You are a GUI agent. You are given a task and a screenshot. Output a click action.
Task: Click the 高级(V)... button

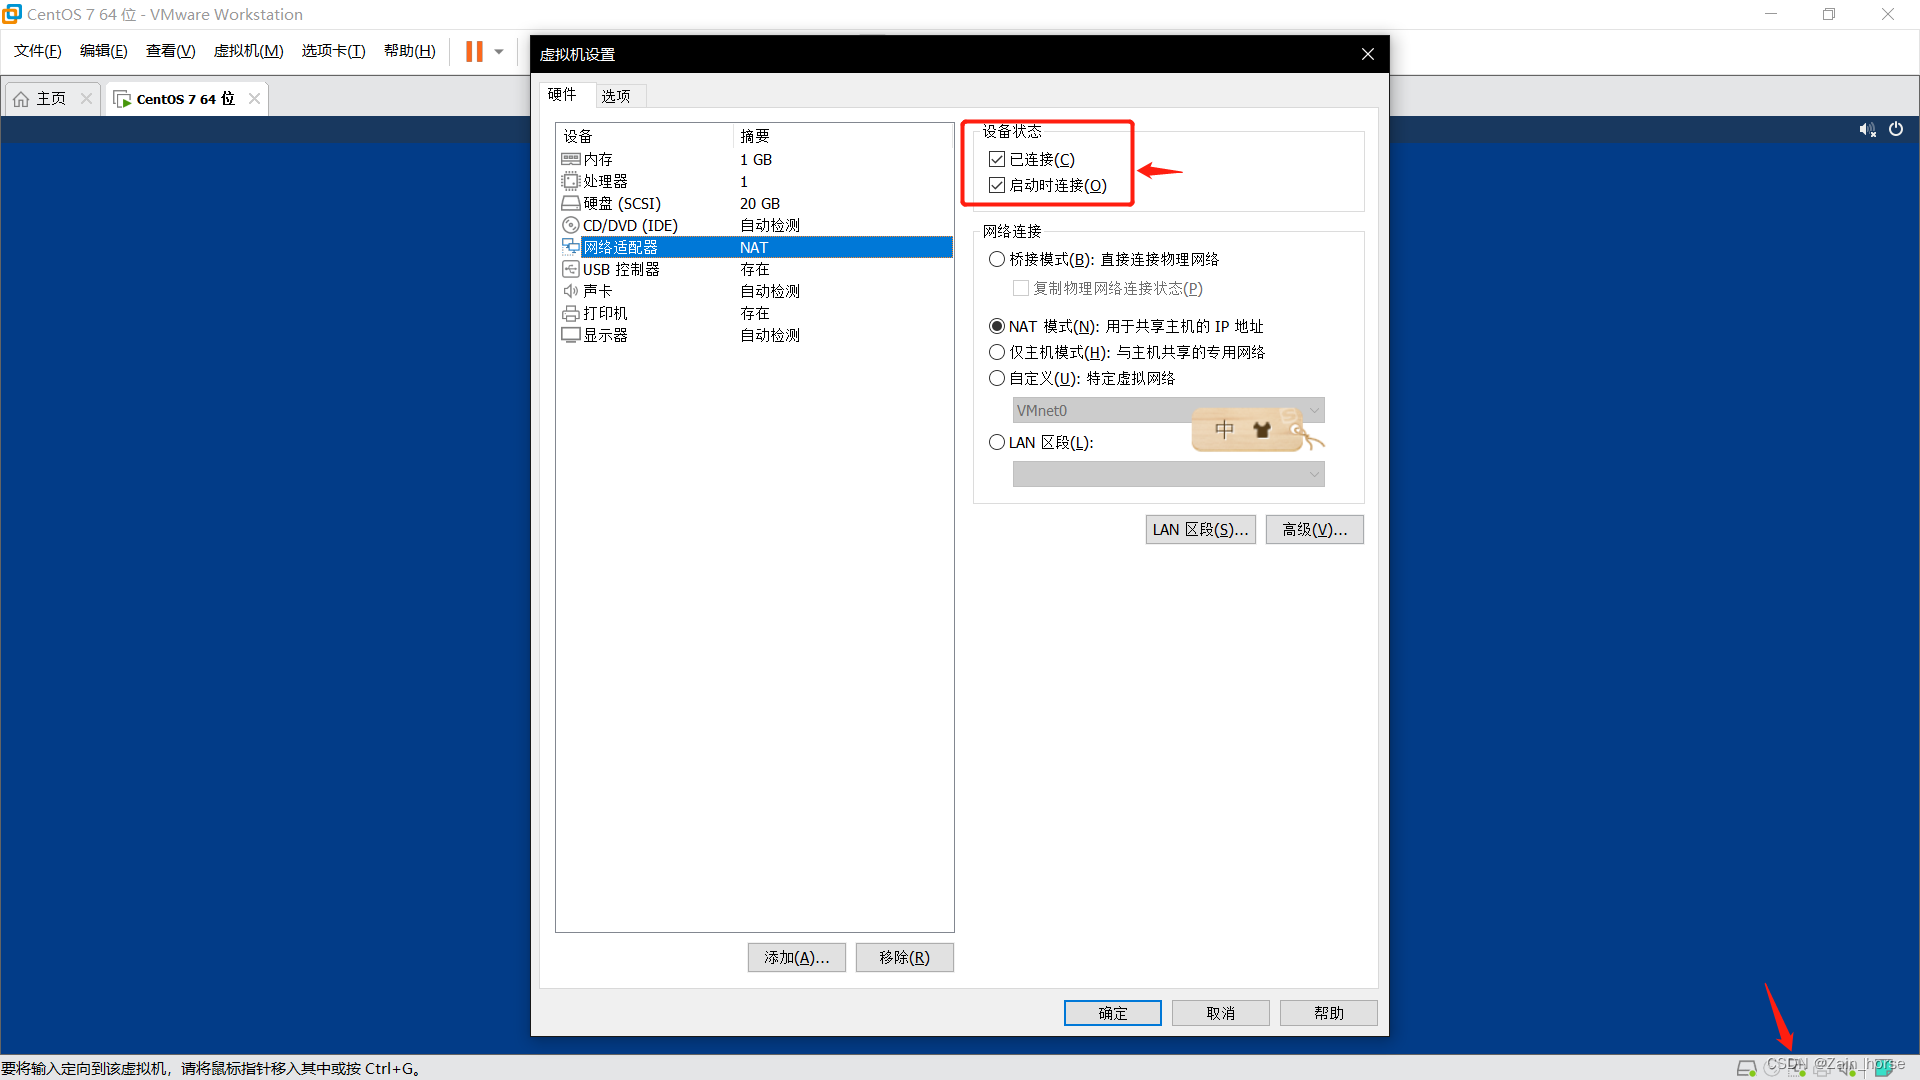1315,529
